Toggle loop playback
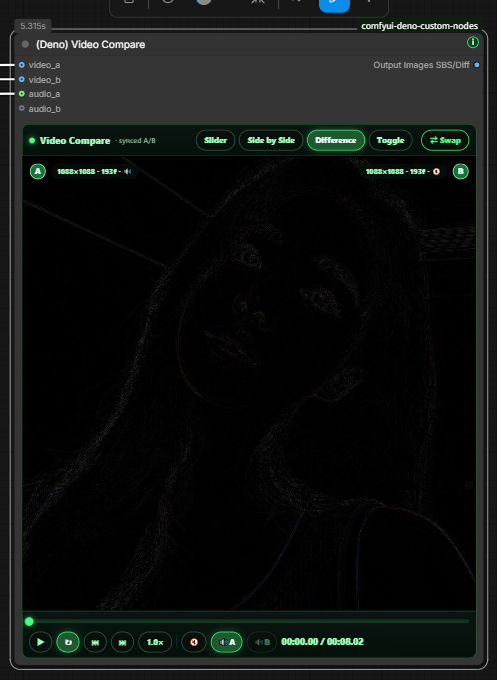The image size is (497, 680). (x=68, y=642)
